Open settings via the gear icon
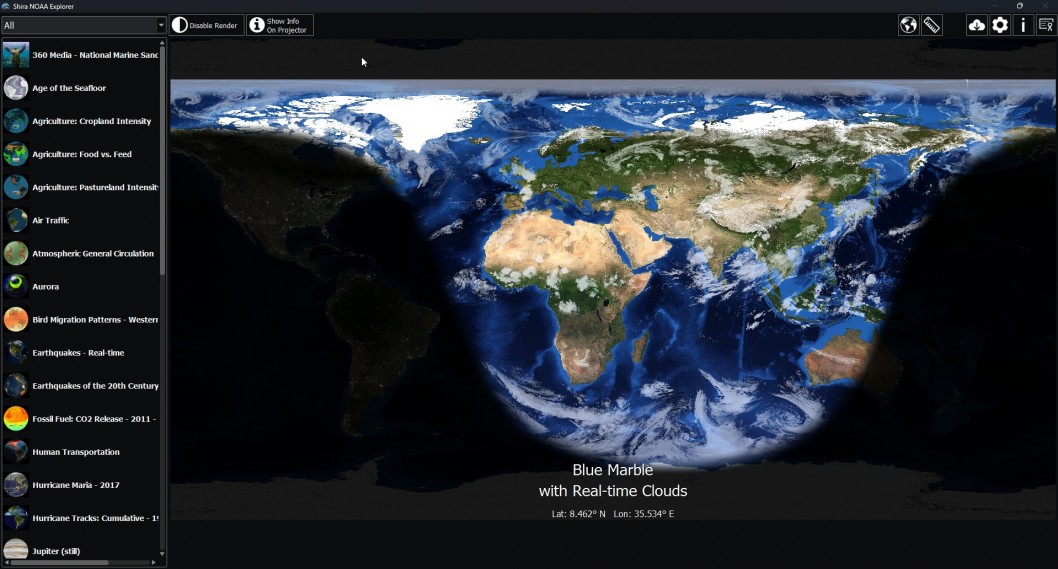Image resolution: width=1058 pixels, height=569 pixels. pyautogui.click(x=1000, y=25)
